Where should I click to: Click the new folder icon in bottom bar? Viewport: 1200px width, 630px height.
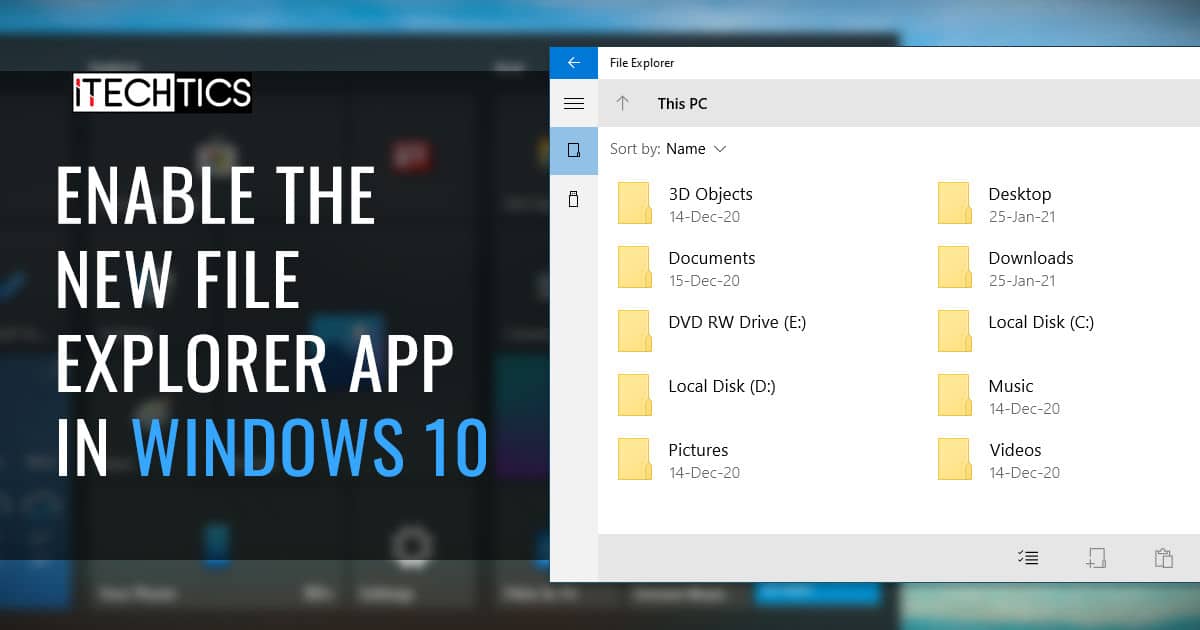pyautogui.click(x=1096, y=558)
